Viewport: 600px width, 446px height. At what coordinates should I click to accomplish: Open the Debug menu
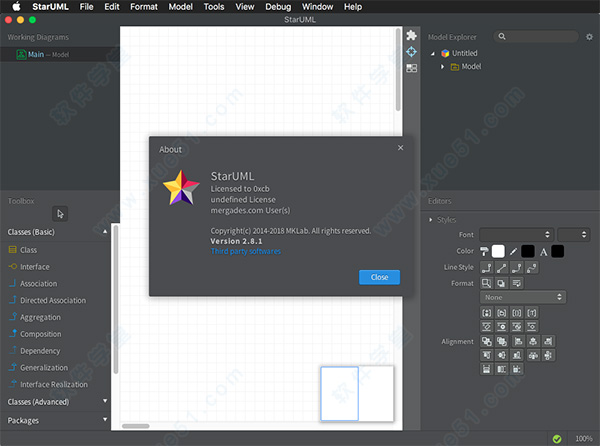[278, 7]
